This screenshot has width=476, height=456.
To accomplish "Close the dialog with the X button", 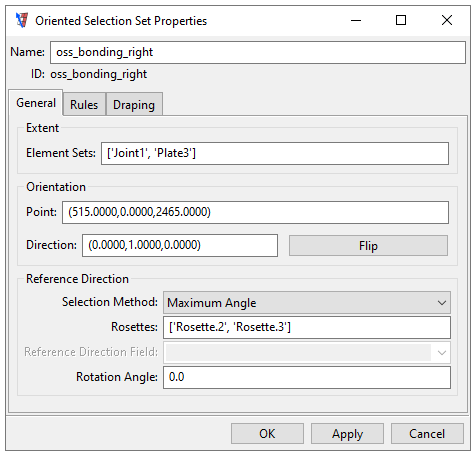I will click(x=447, y=20).
